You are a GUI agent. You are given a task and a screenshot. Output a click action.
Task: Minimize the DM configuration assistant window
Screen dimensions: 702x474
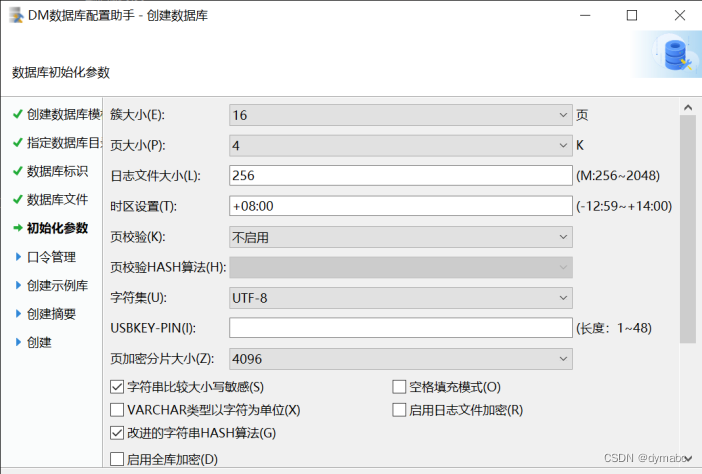[585, 15]
